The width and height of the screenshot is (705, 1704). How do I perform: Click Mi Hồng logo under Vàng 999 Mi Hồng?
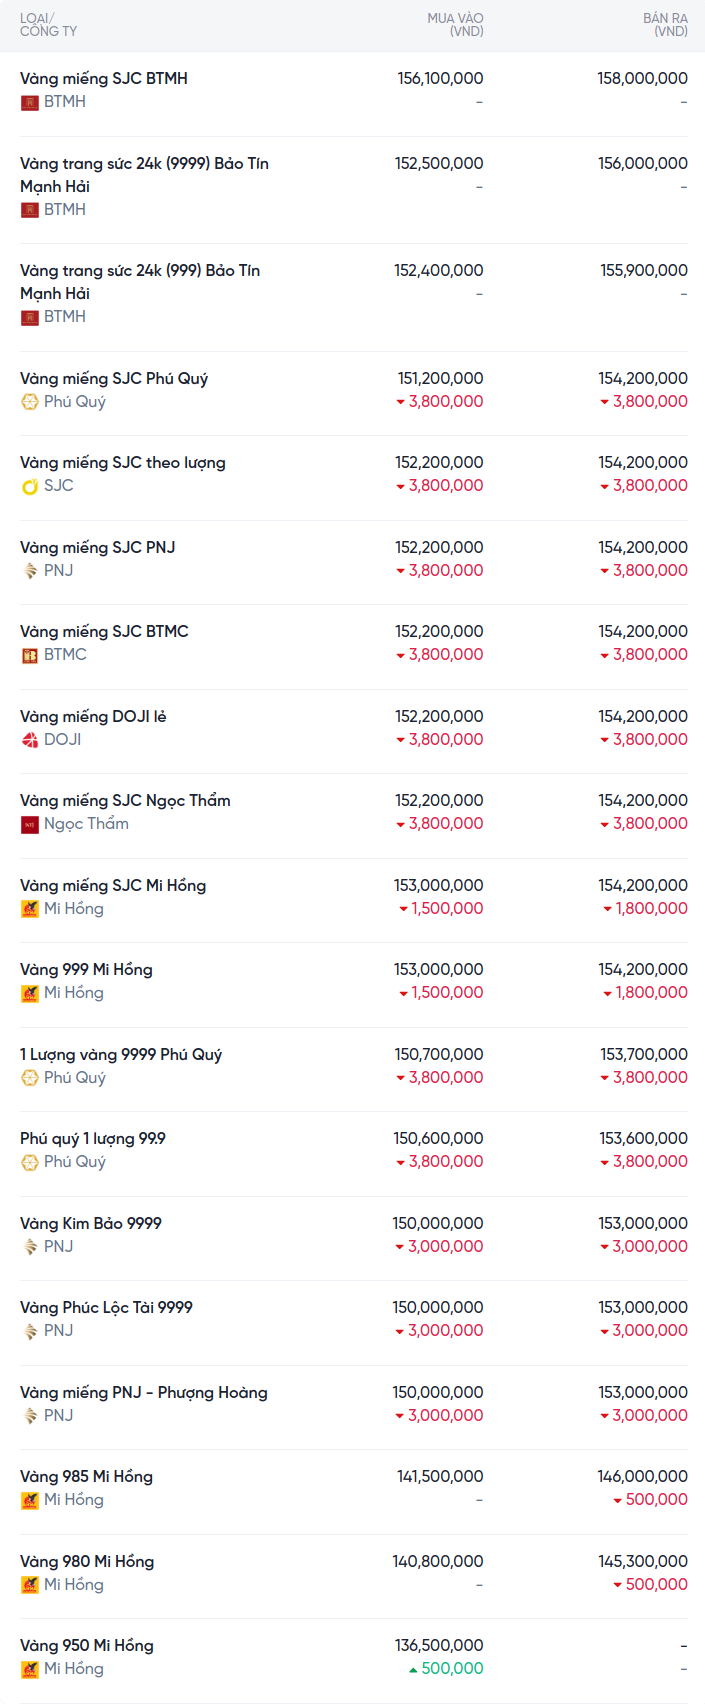point(30,993)
